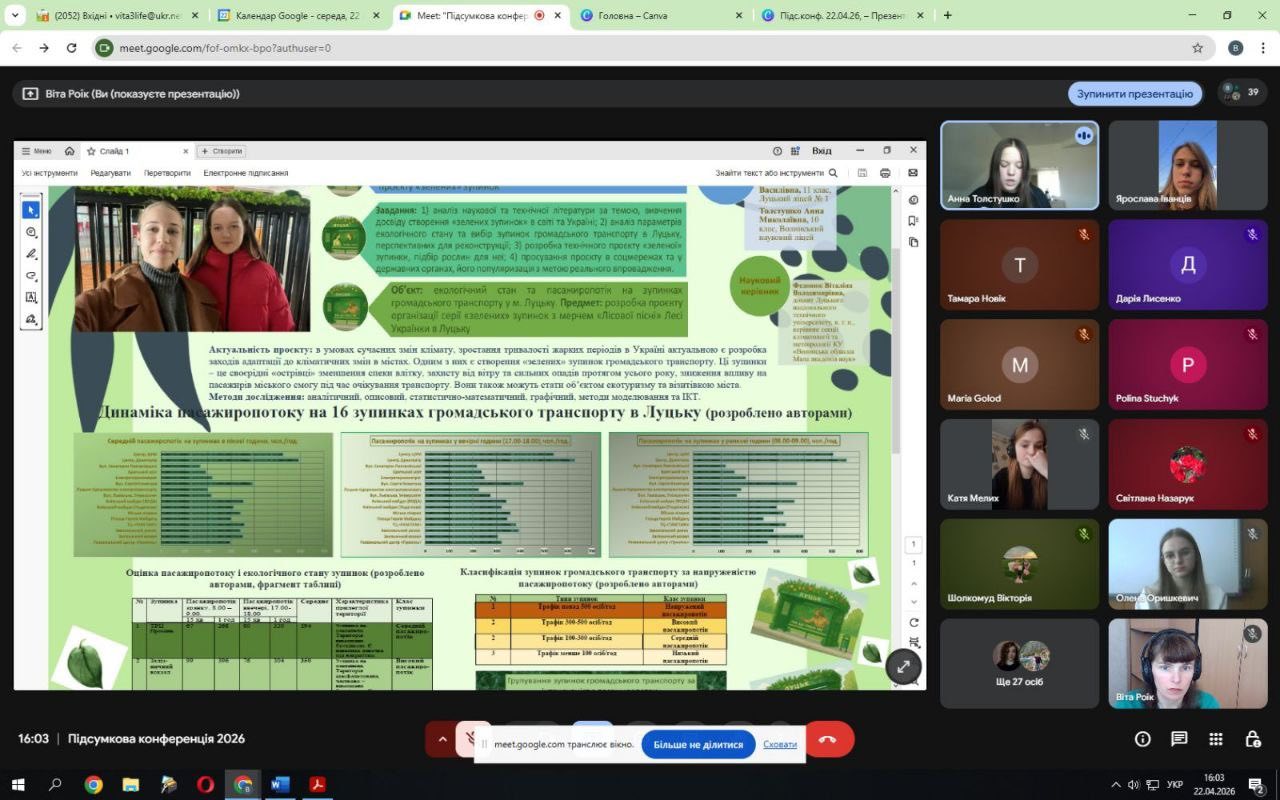Open host controls lock icon

(x=1252, y=739)
